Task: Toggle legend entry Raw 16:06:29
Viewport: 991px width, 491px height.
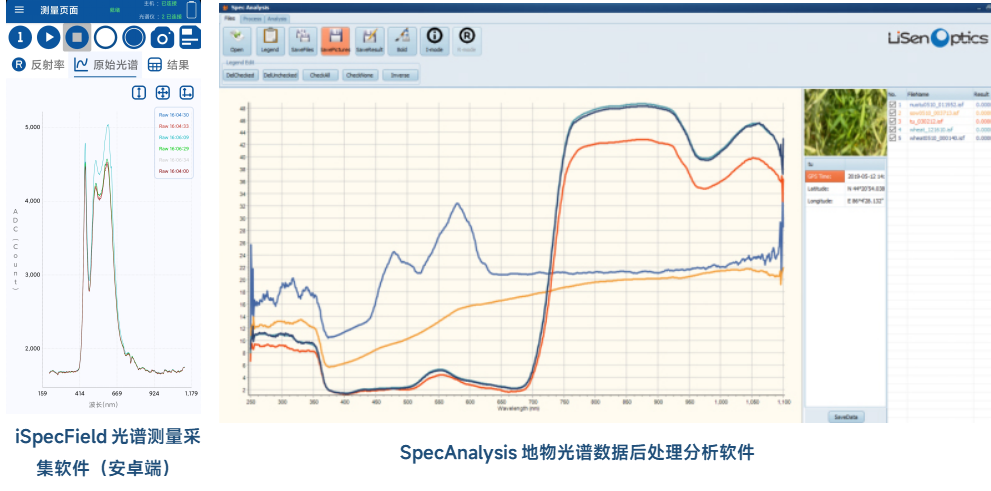Action: [x=174, y=149]
